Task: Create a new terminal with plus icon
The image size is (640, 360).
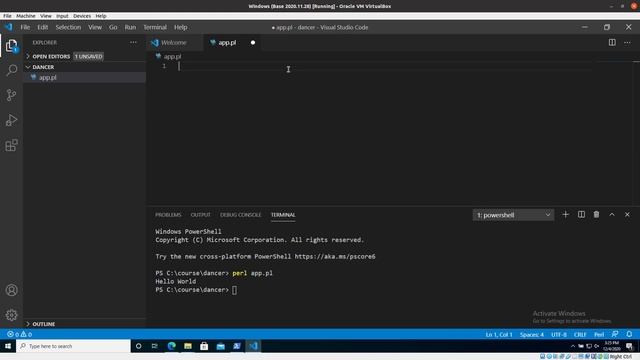Action: pyautogui.click(x=565, y=215)
